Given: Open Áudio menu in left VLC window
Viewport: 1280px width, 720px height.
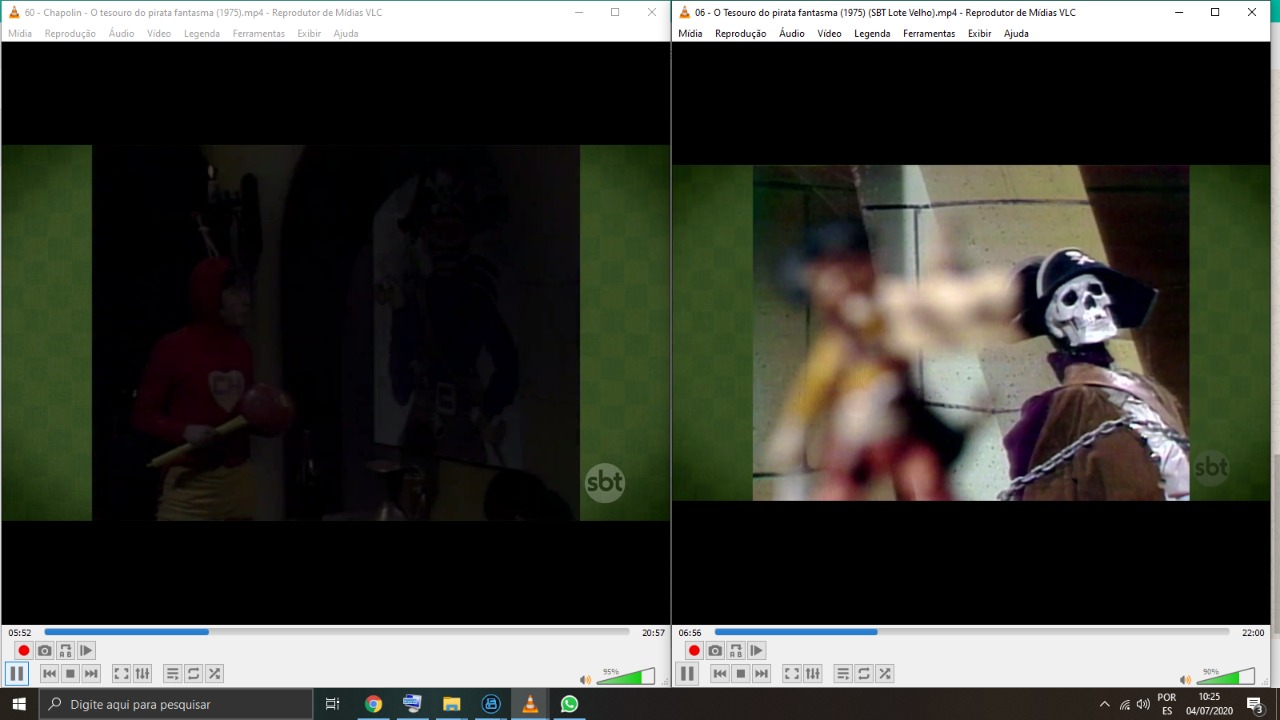Looking at the screenshot, I should (x=122, y=33).
